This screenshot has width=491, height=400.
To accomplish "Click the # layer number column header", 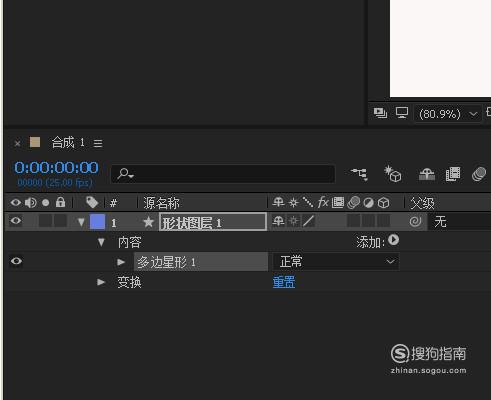I will (114, 203).
